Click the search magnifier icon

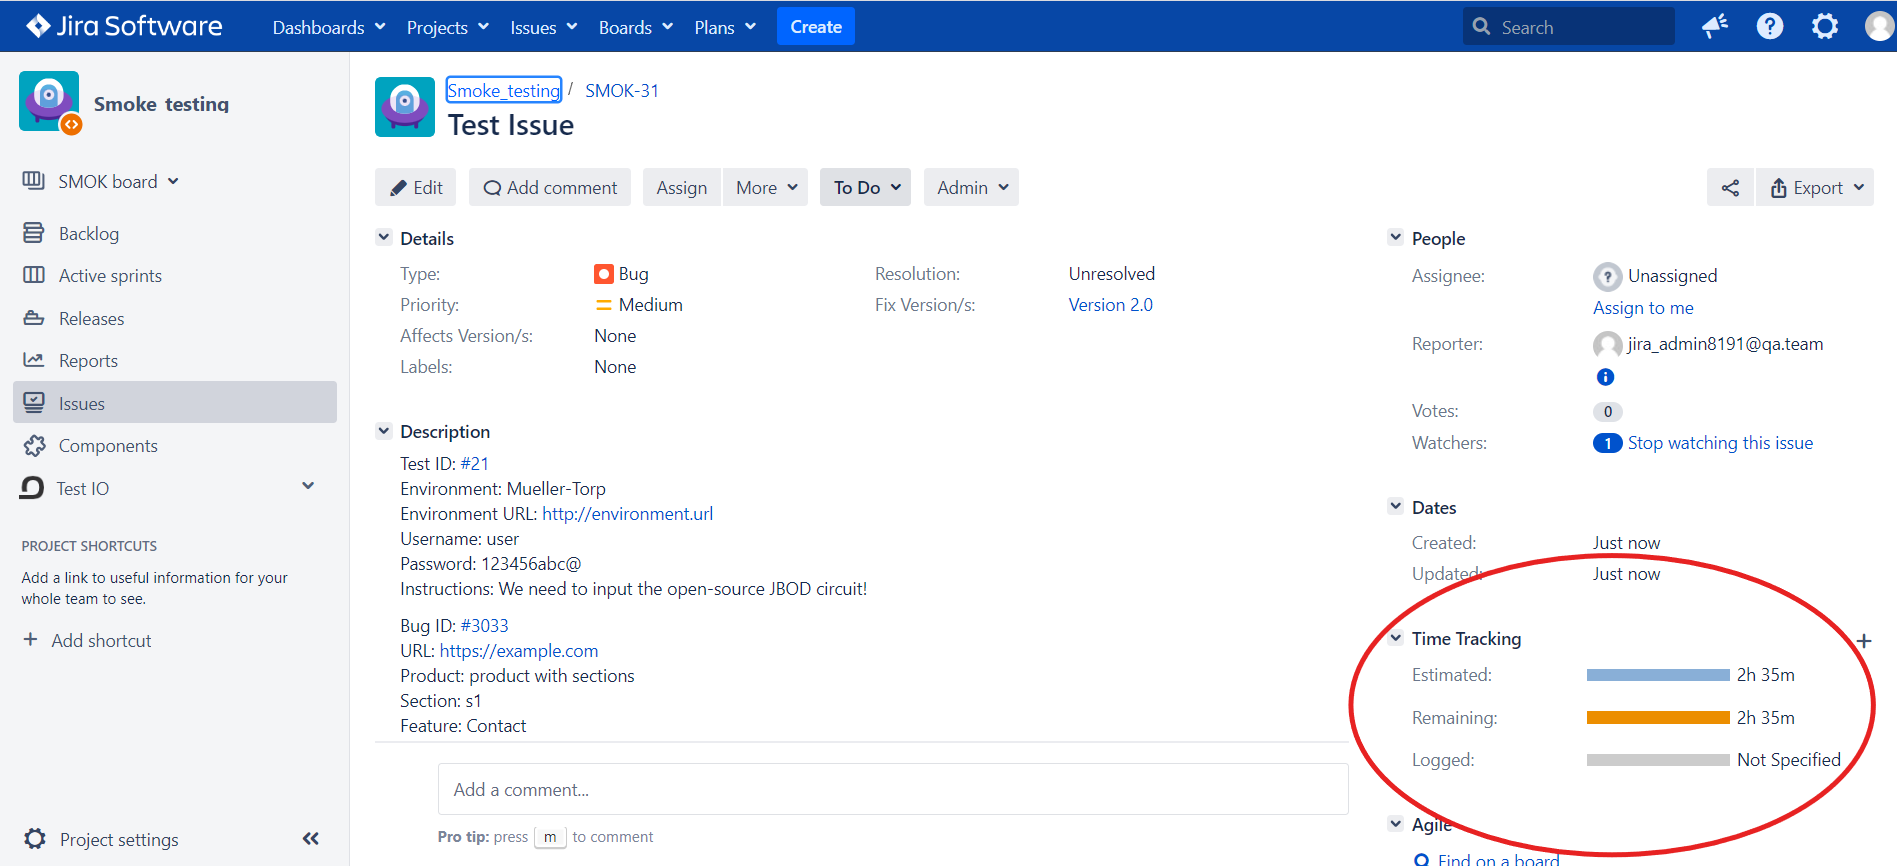point(1482,27)
